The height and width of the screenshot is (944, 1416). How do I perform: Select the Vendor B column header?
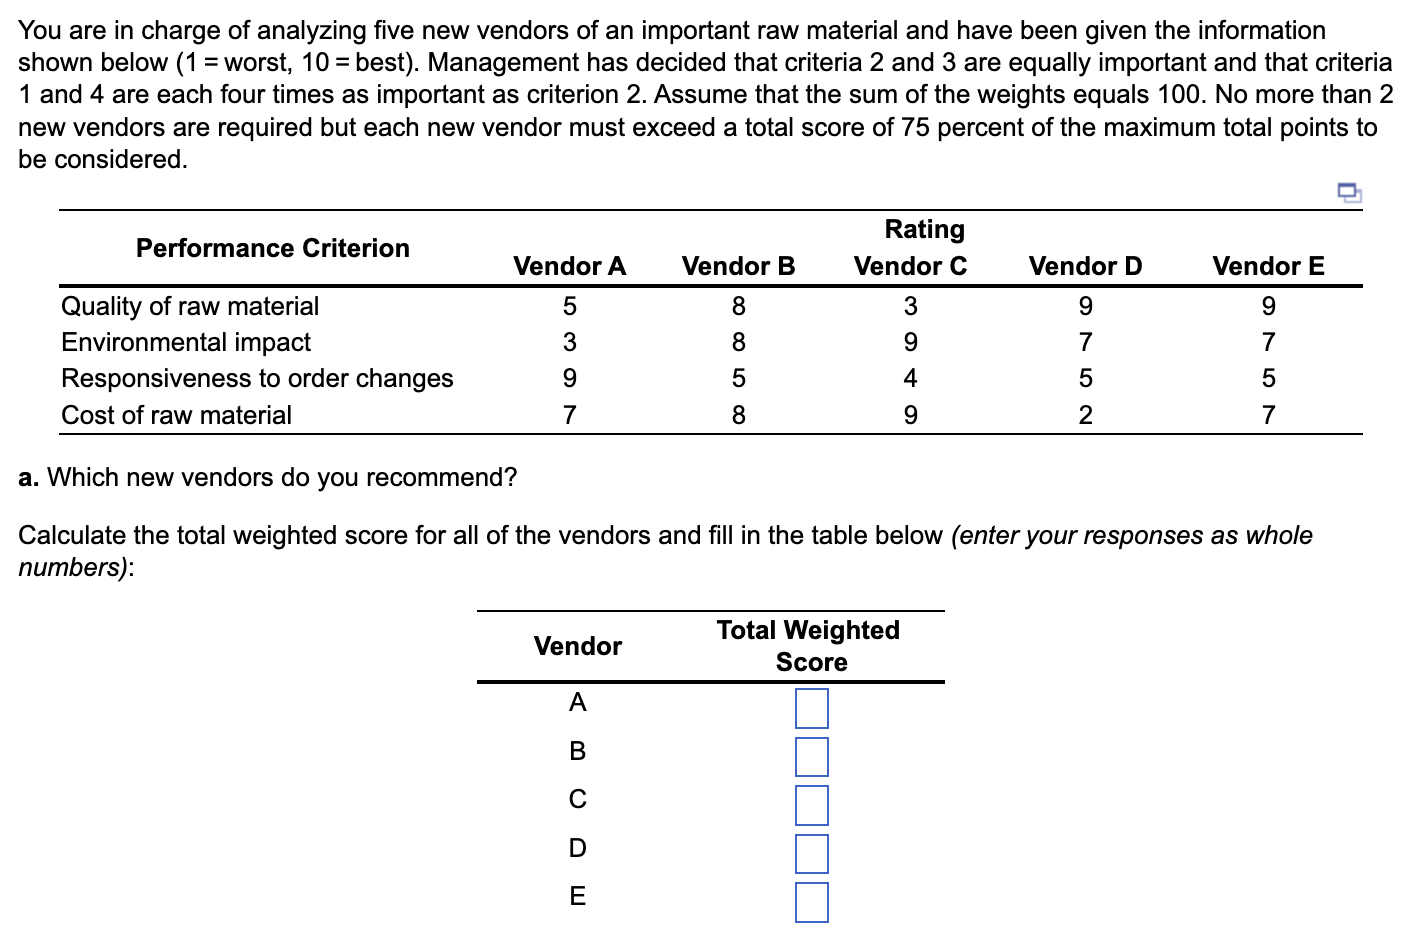point(738,266)
